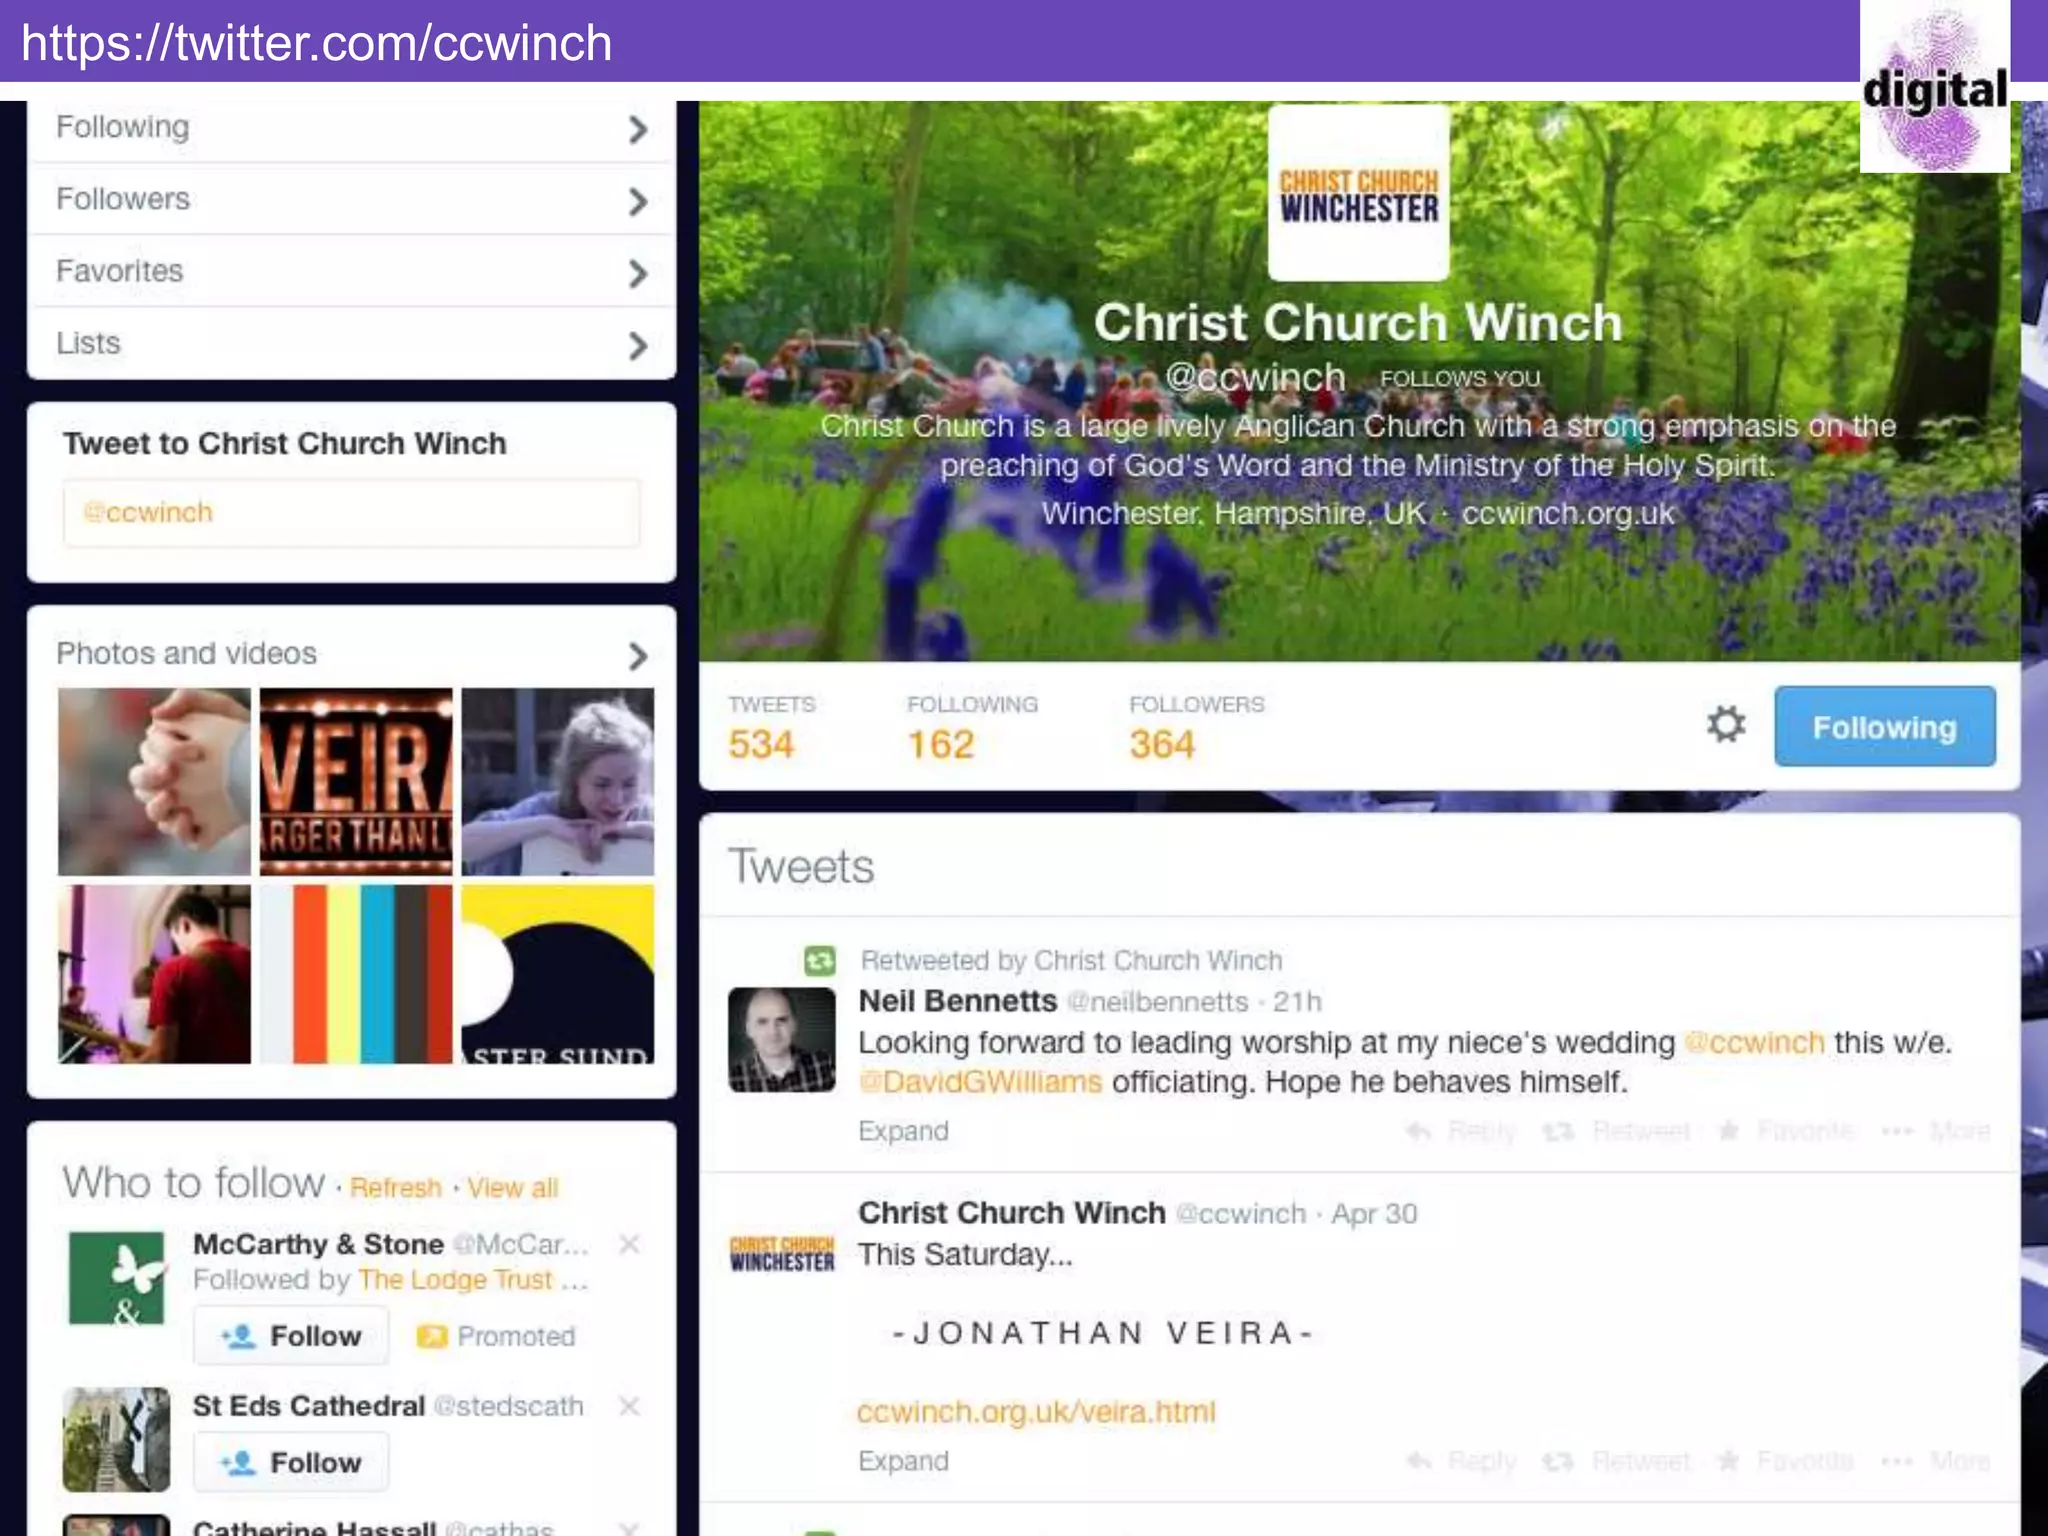Favorite the Jonathan Veira tweet
Image resolution: width=2048 pixels, height=1536 pixels.
pos(1785,1461)
